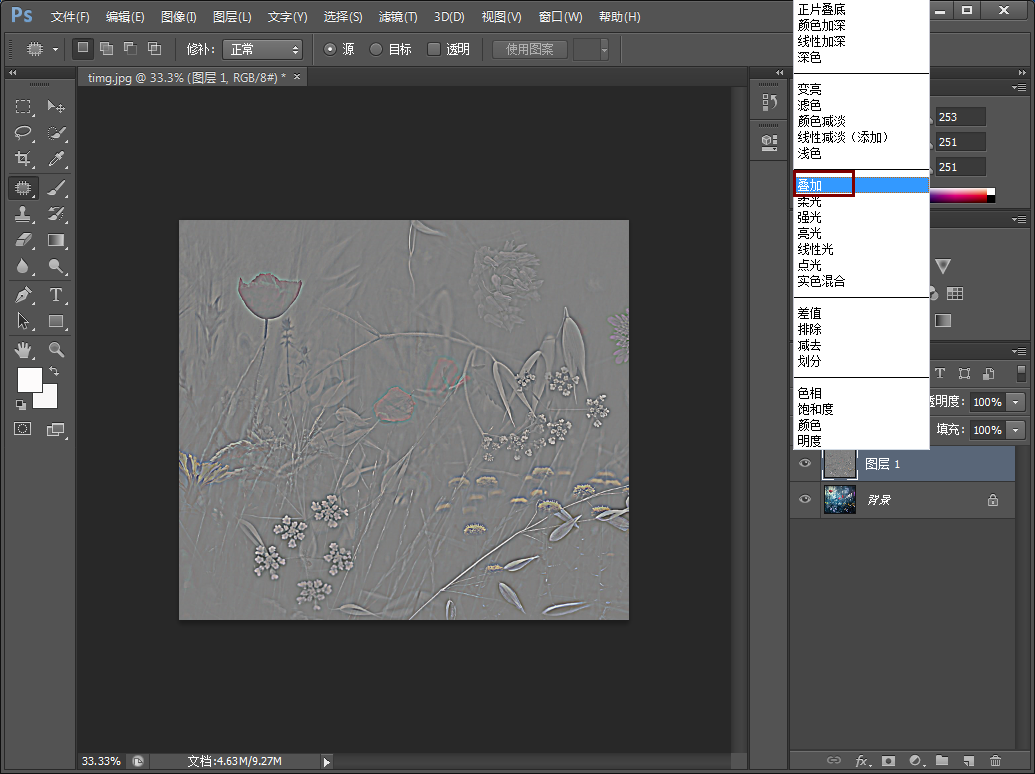Swap foreground and background colors

(54, 371)
